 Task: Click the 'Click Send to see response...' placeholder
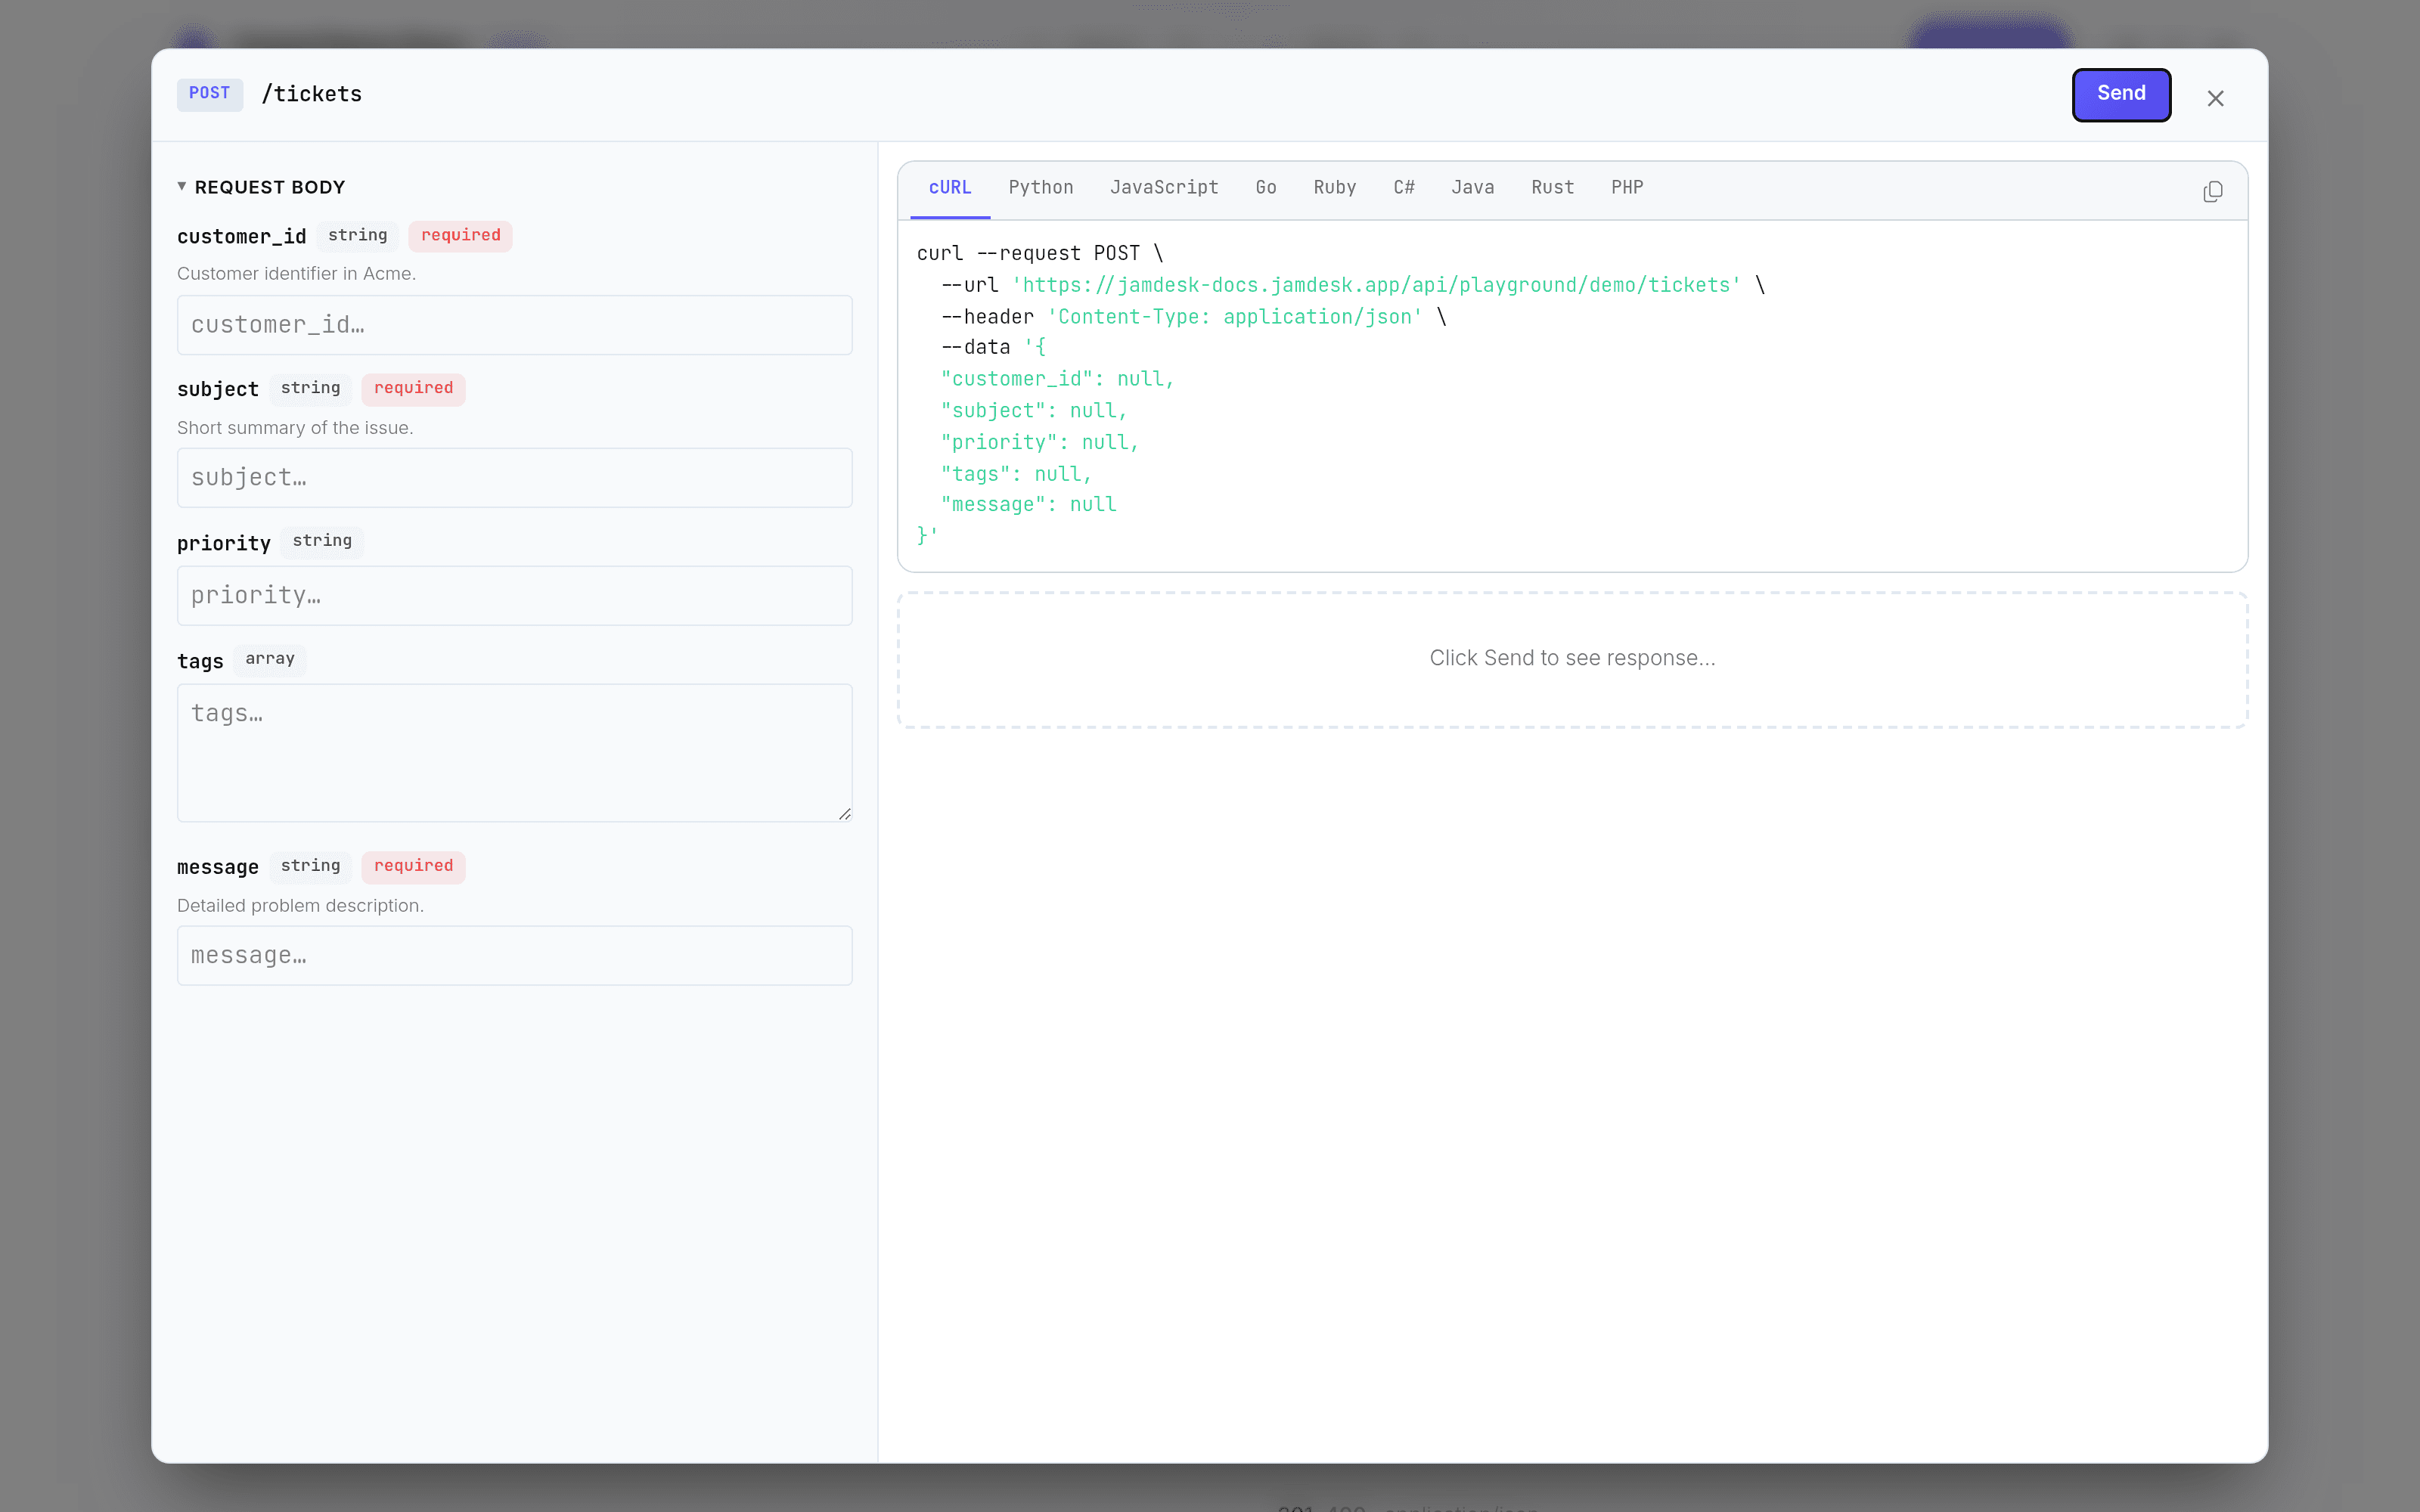pos(1572,658)
